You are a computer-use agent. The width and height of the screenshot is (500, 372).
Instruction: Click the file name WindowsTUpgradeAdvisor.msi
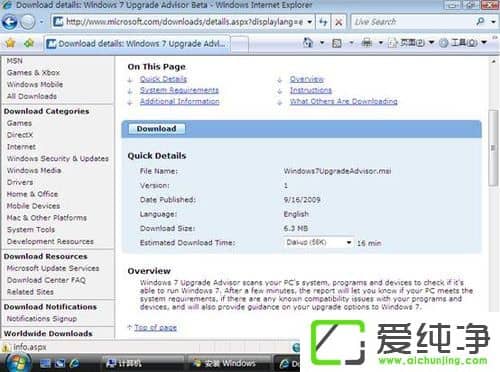[x=337, y=171]
